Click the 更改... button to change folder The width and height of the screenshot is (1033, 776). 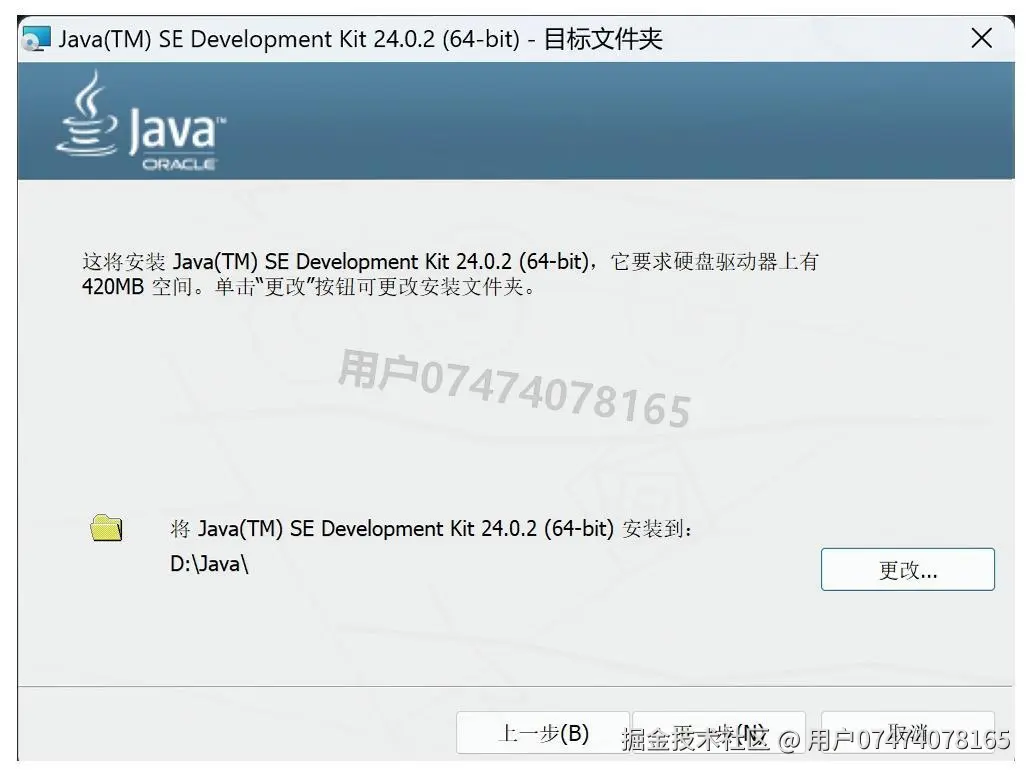[907, 569]
